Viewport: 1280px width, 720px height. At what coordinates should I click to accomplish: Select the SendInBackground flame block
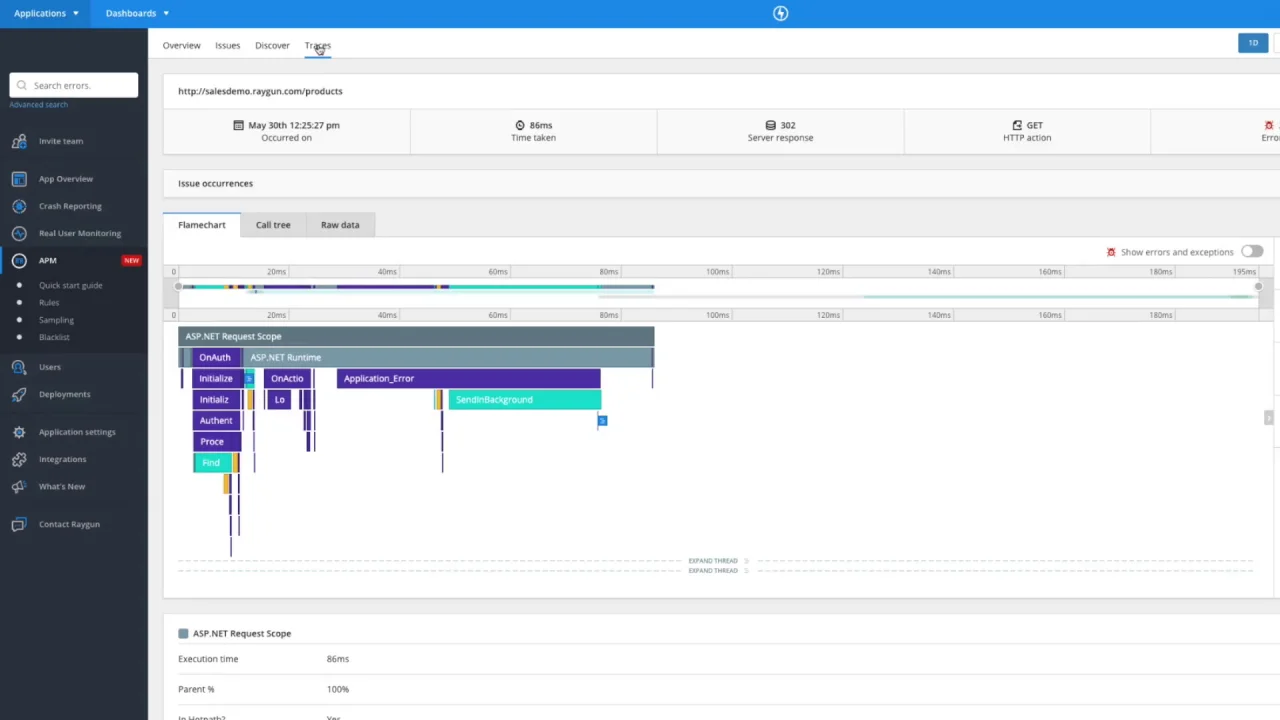(524, 399)
